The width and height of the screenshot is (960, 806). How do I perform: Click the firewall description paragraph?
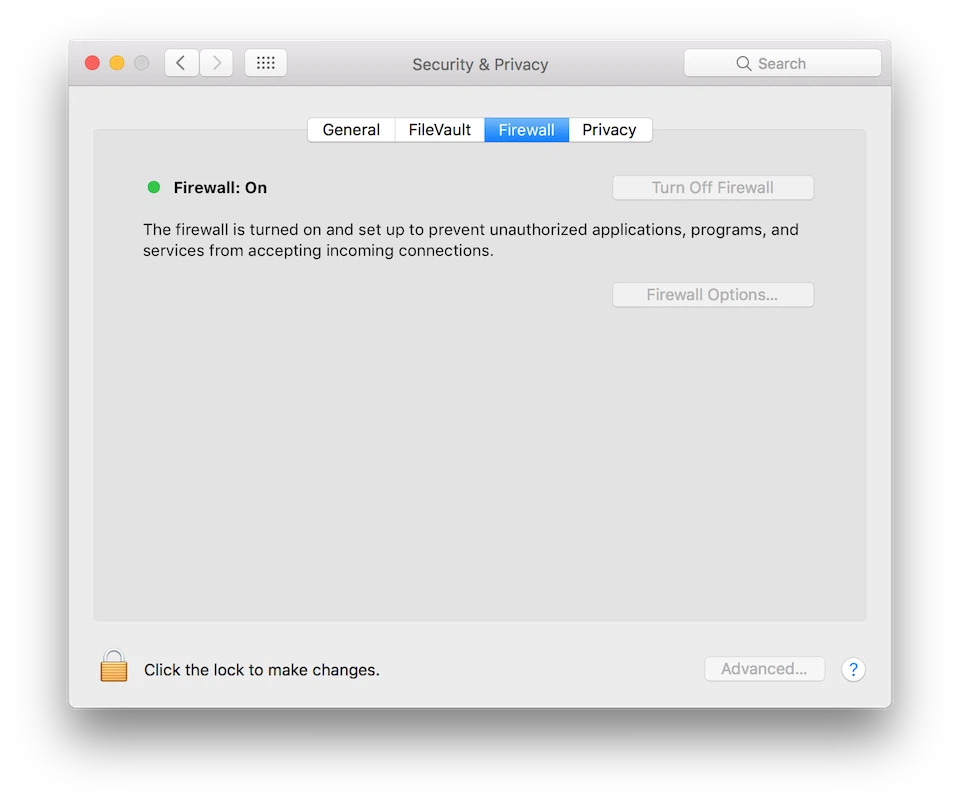coord(470,240)
